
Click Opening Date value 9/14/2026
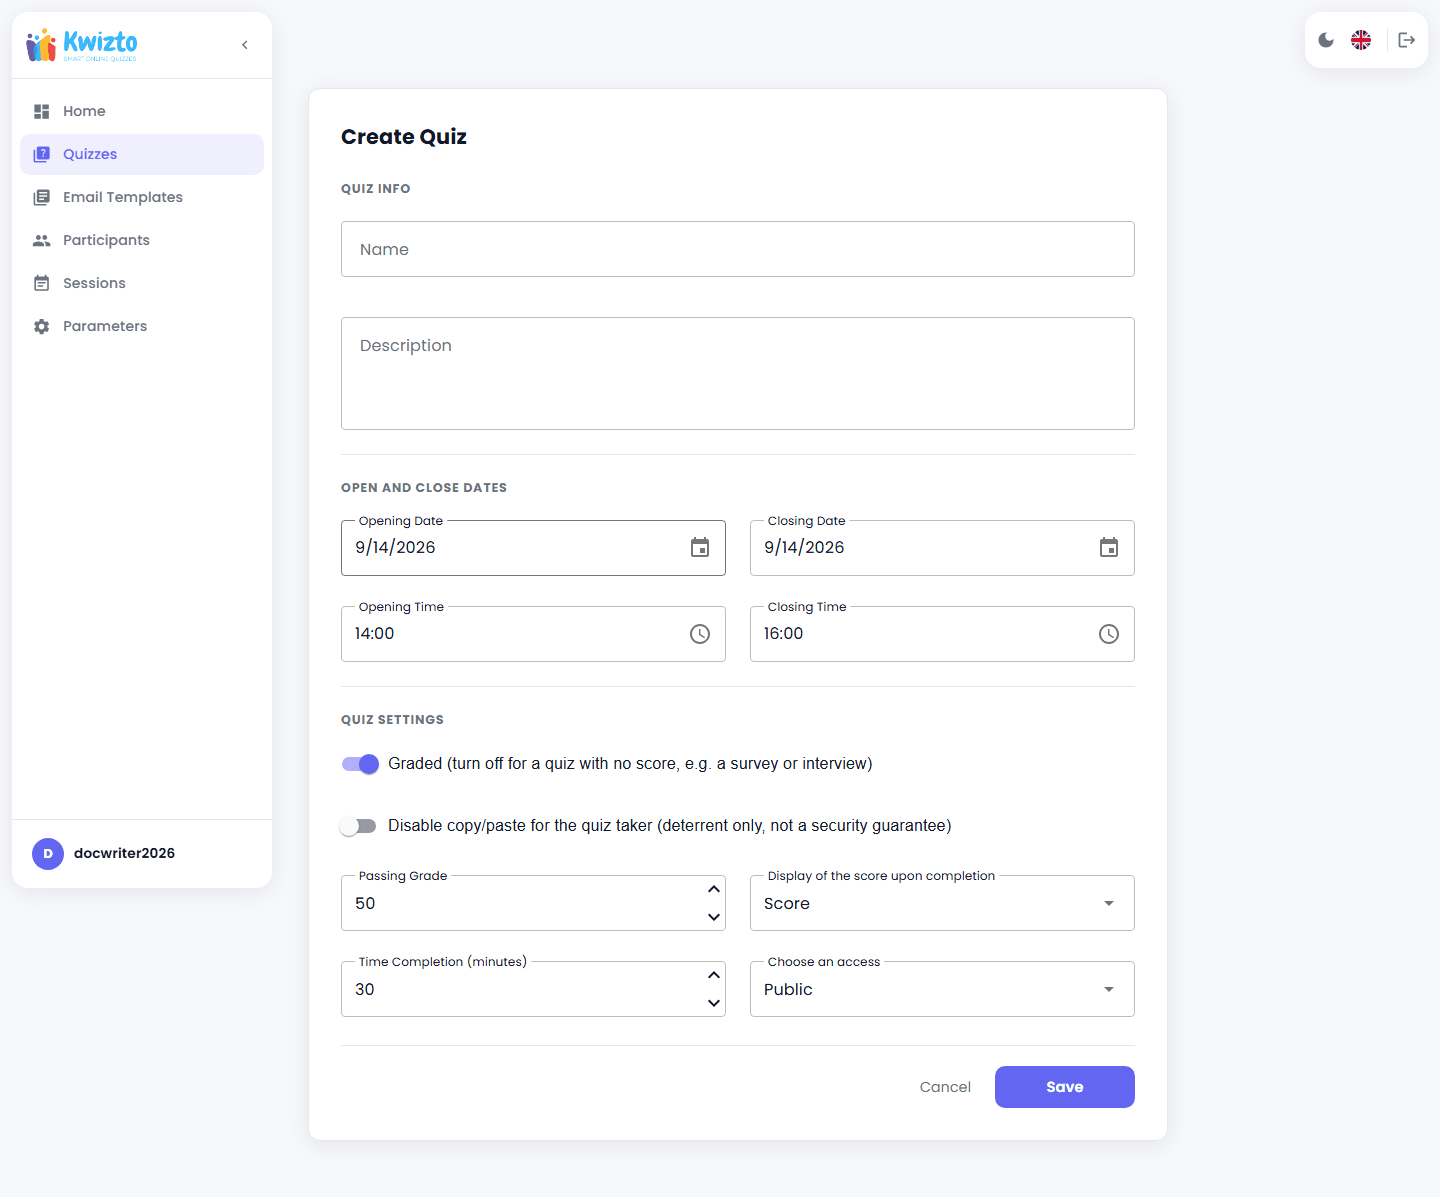point(395,548)
